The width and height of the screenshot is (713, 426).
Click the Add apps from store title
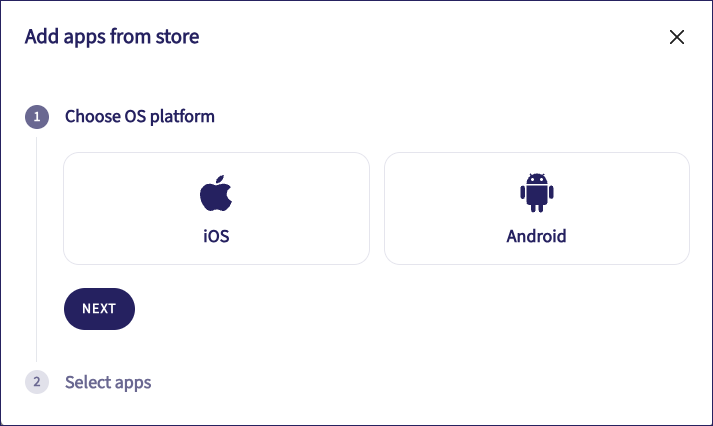112,38
